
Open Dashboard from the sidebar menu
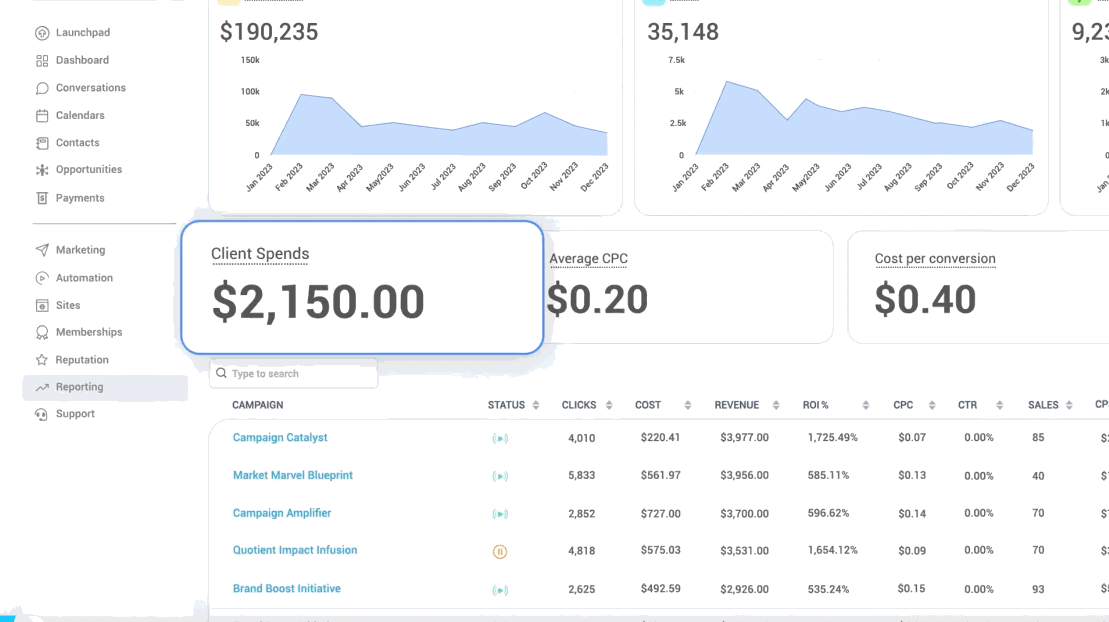coord(82,60)
